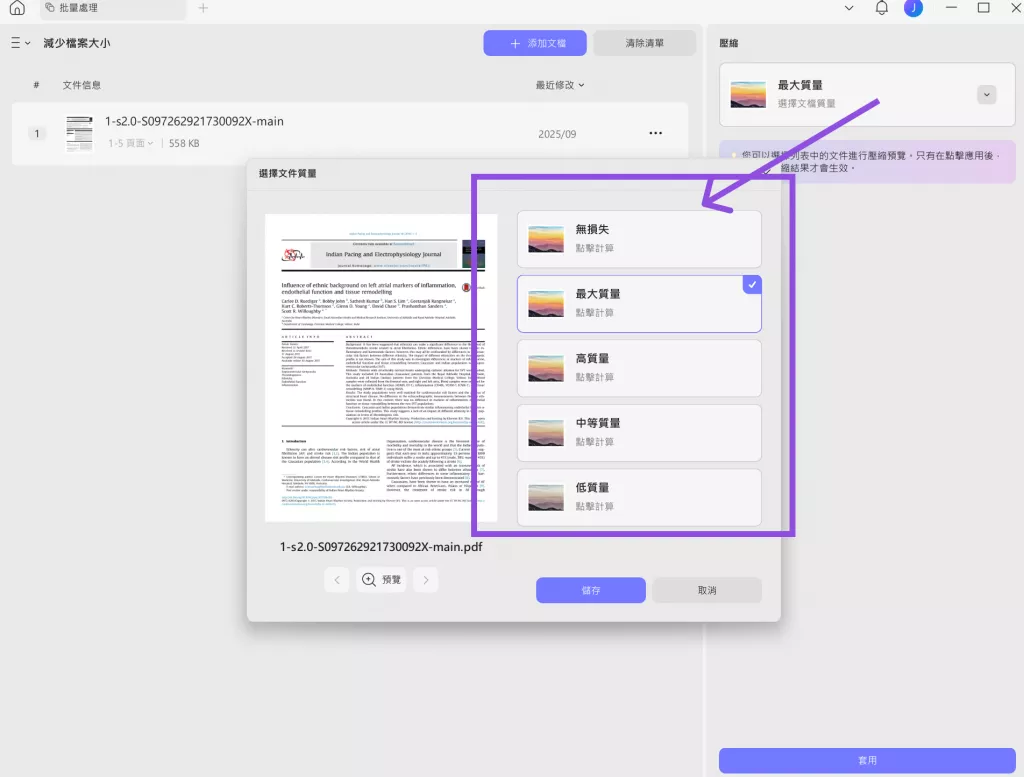Click the file name 1-s2.0-S097262921730092X-main.pdf label
This screenshot has width=1024, height=777.
tap(381, 547)
